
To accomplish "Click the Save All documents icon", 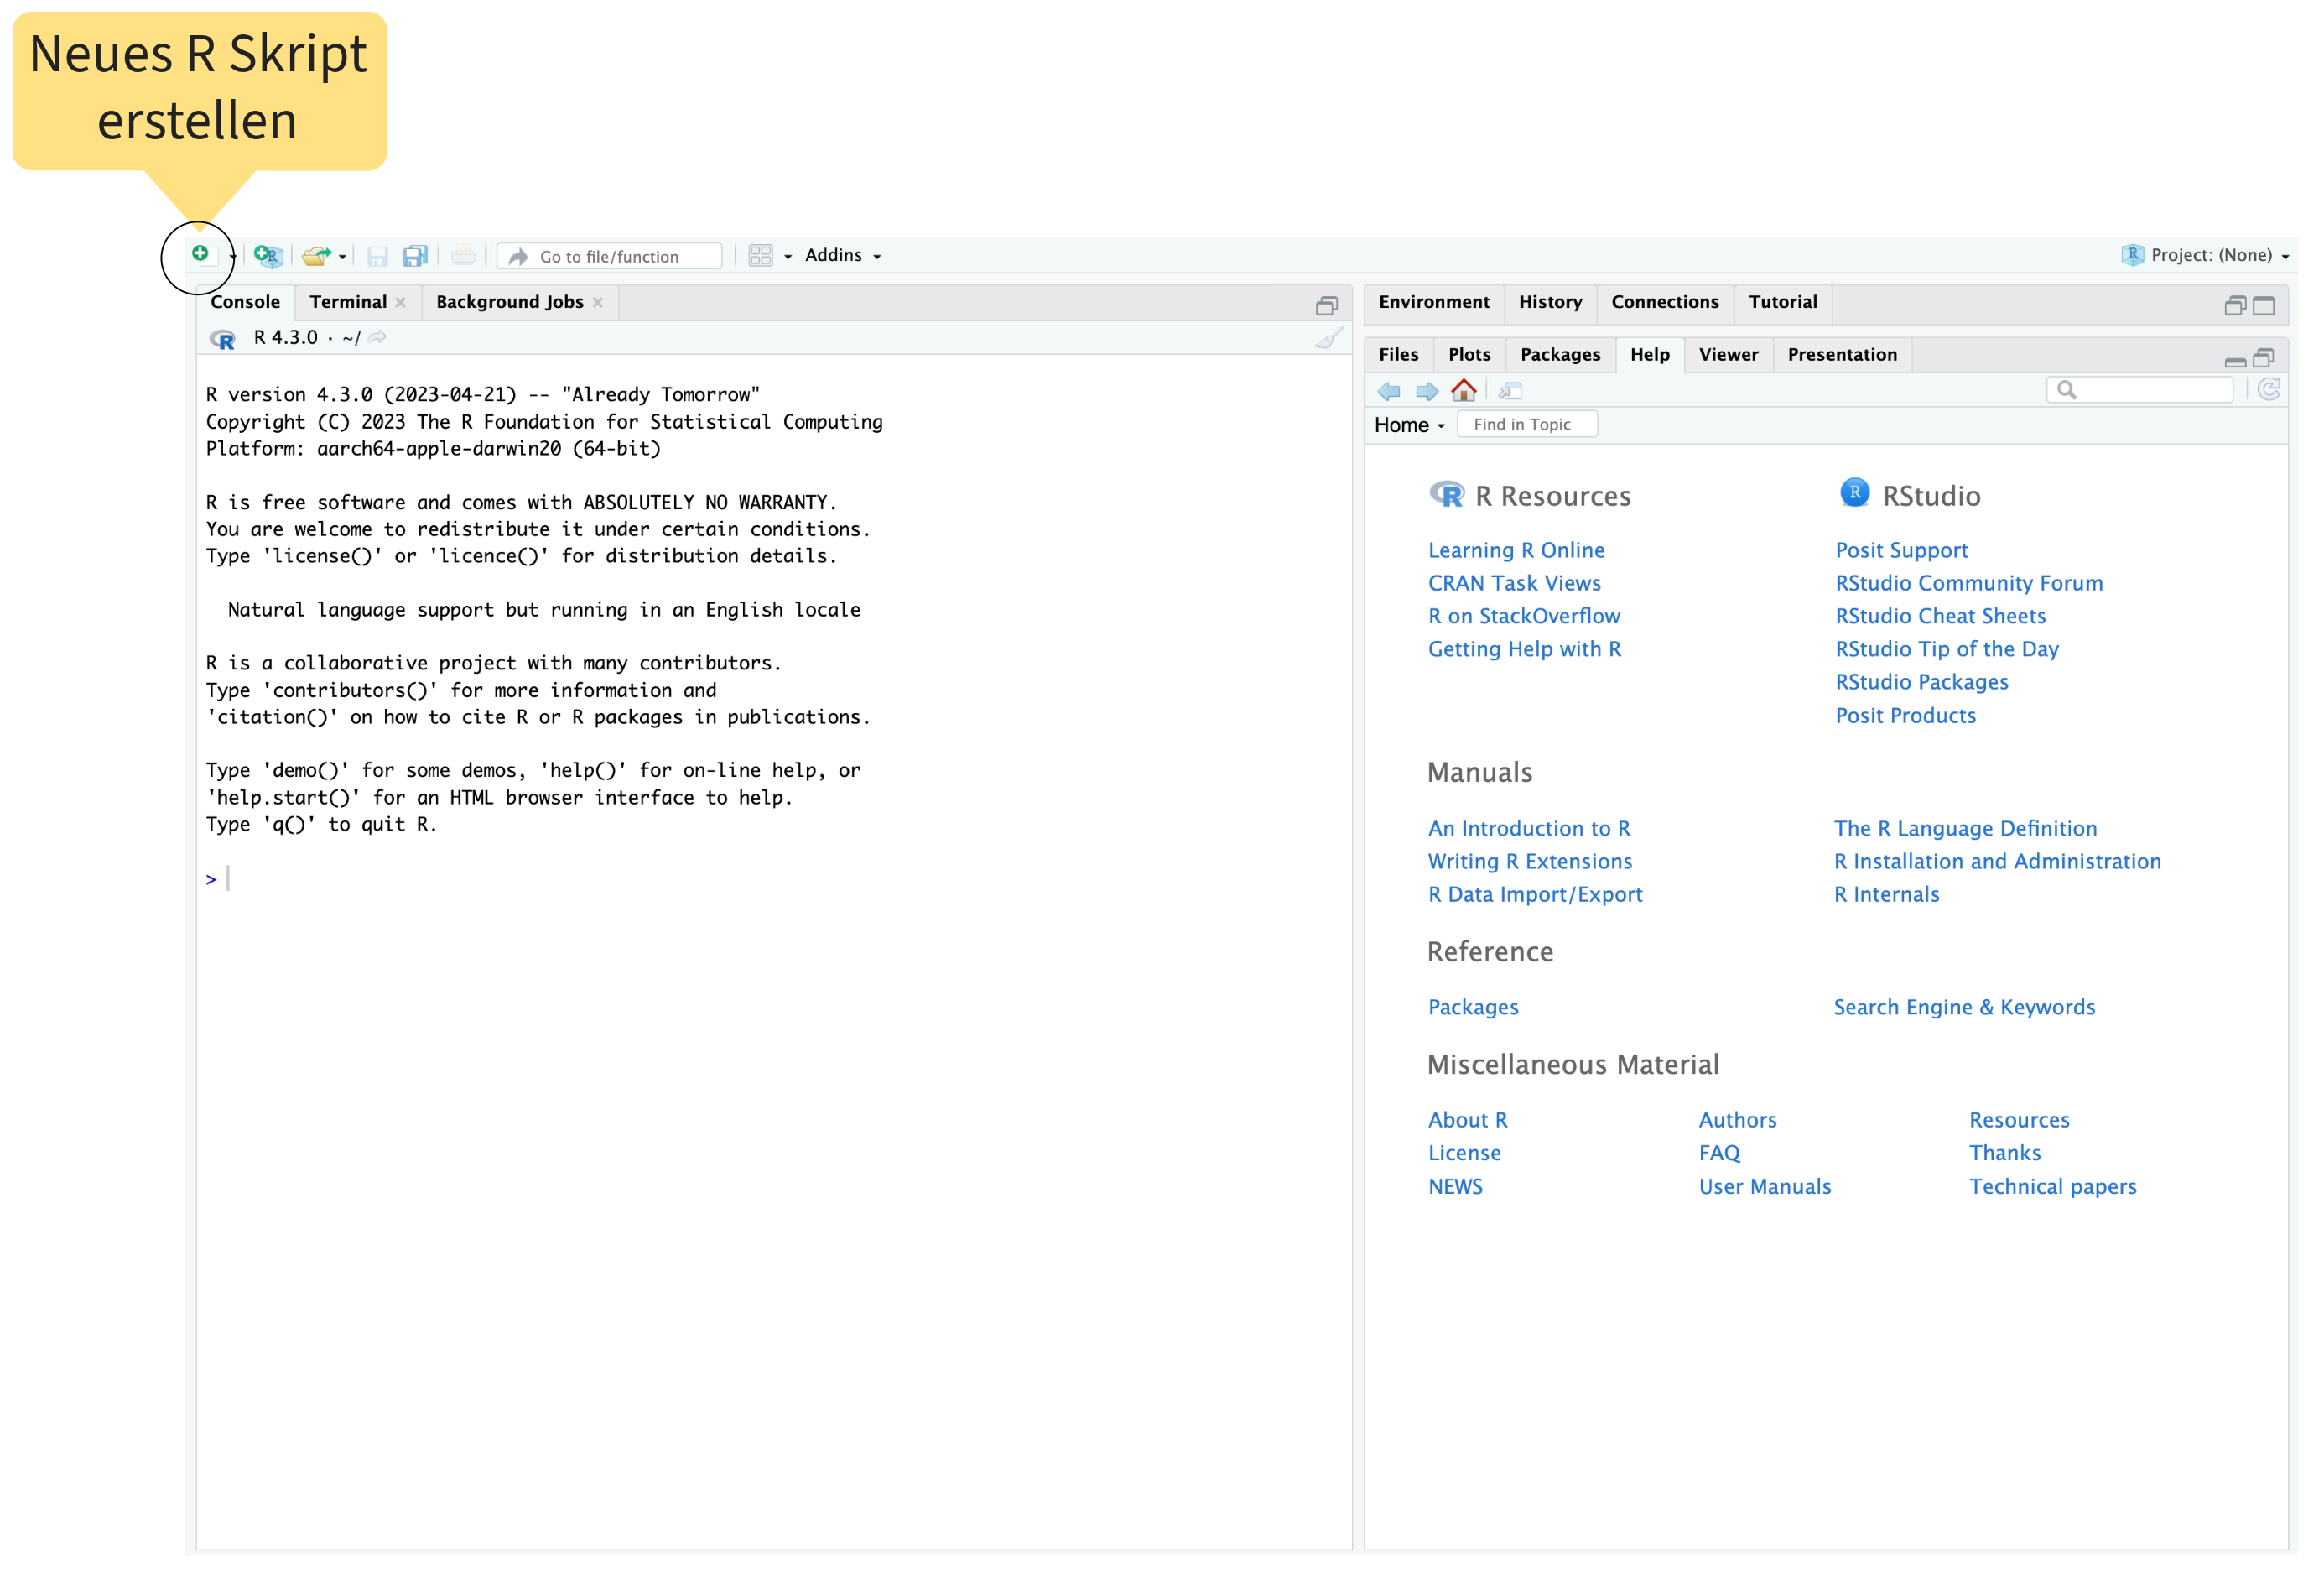I will click(x=415, y=256).
